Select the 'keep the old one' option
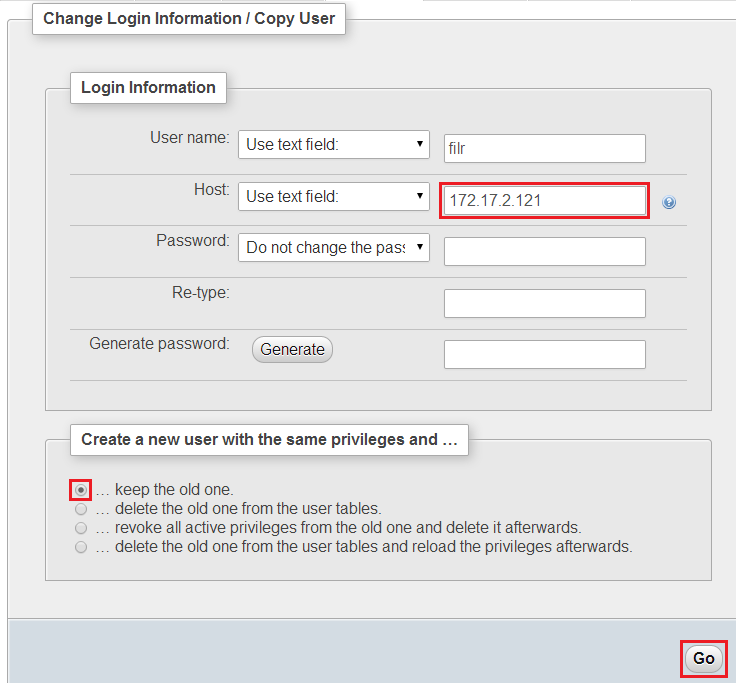Viewport: 736px width, 683px height. pyautogui.click(x=81, y=490)
